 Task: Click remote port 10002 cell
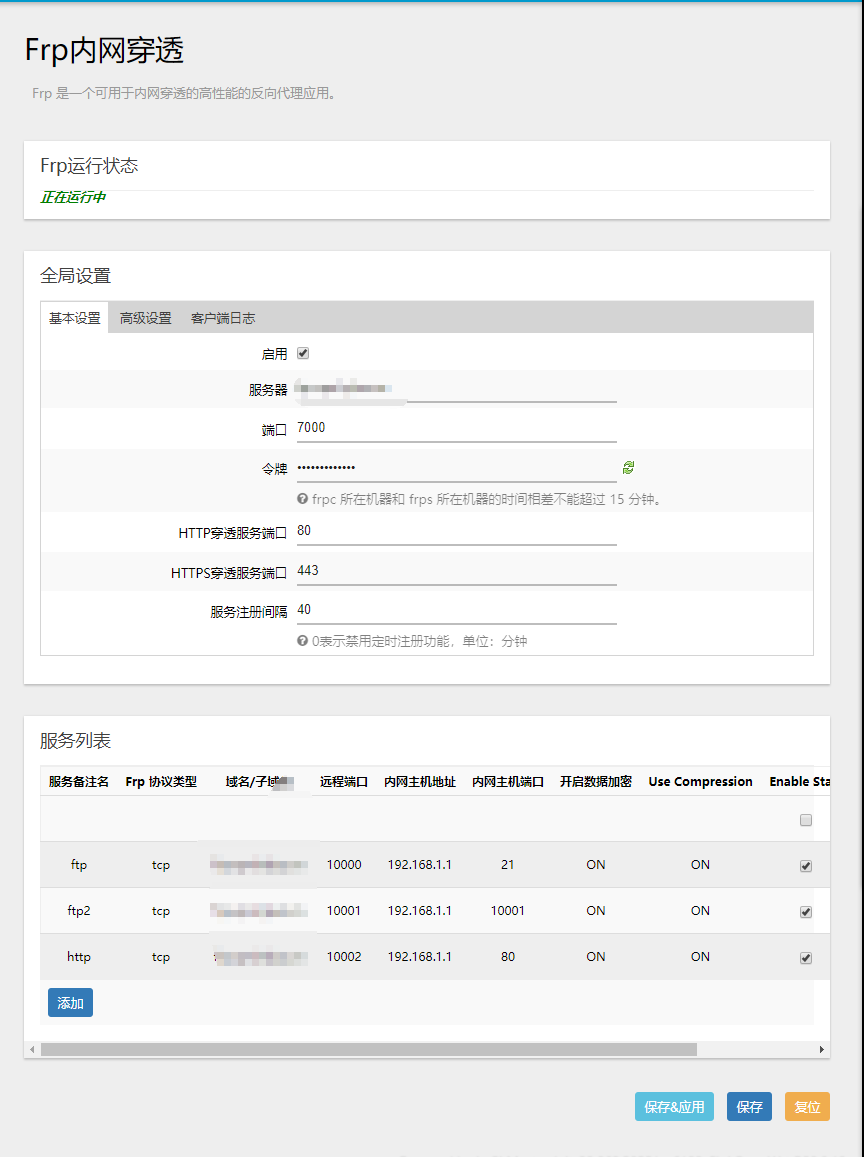pos(344,956)
